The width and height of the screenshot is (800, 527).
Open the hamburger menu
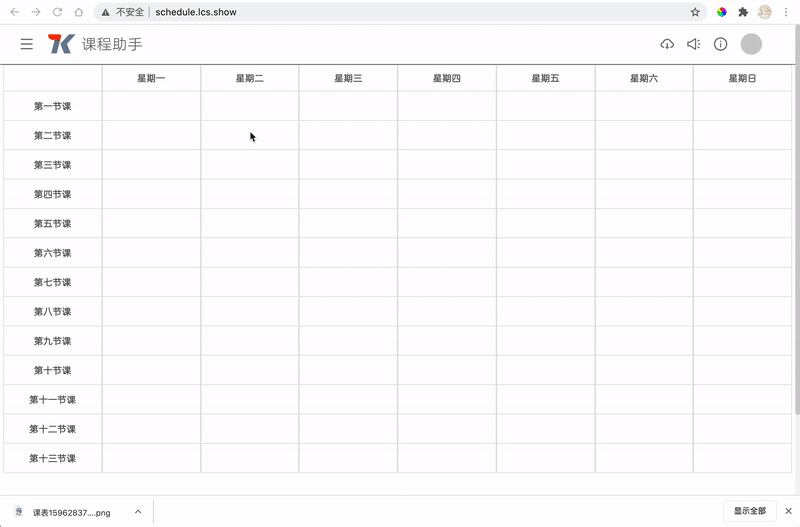(27, 44)
